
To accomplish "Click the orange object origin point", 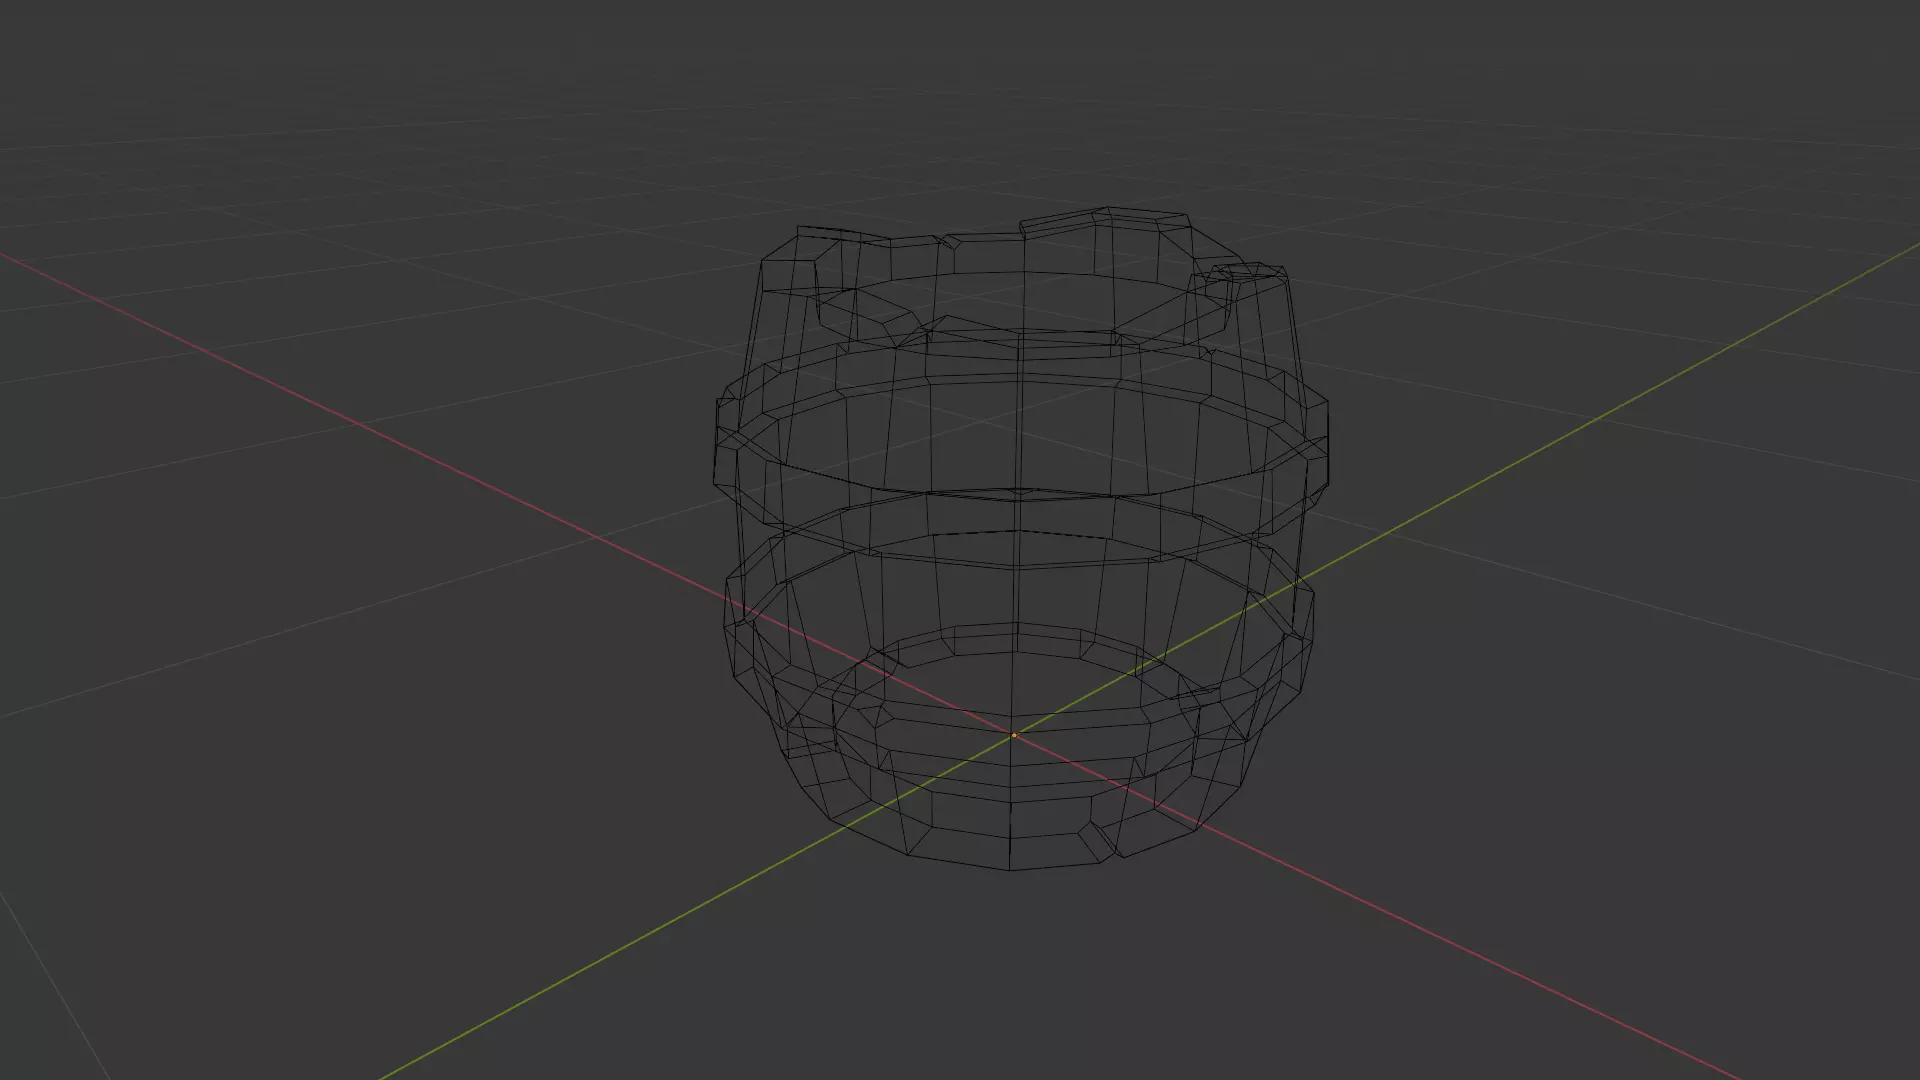I will pos(1013,735).
